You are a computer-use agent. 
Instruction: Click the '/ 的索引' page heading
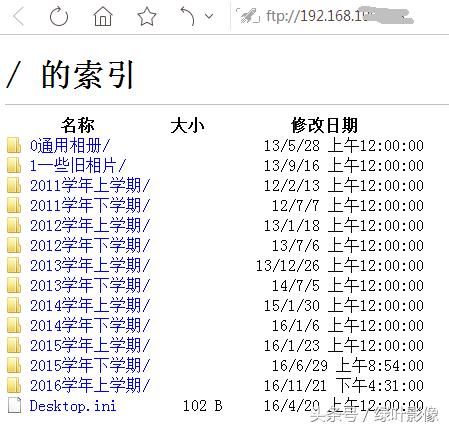70,75
